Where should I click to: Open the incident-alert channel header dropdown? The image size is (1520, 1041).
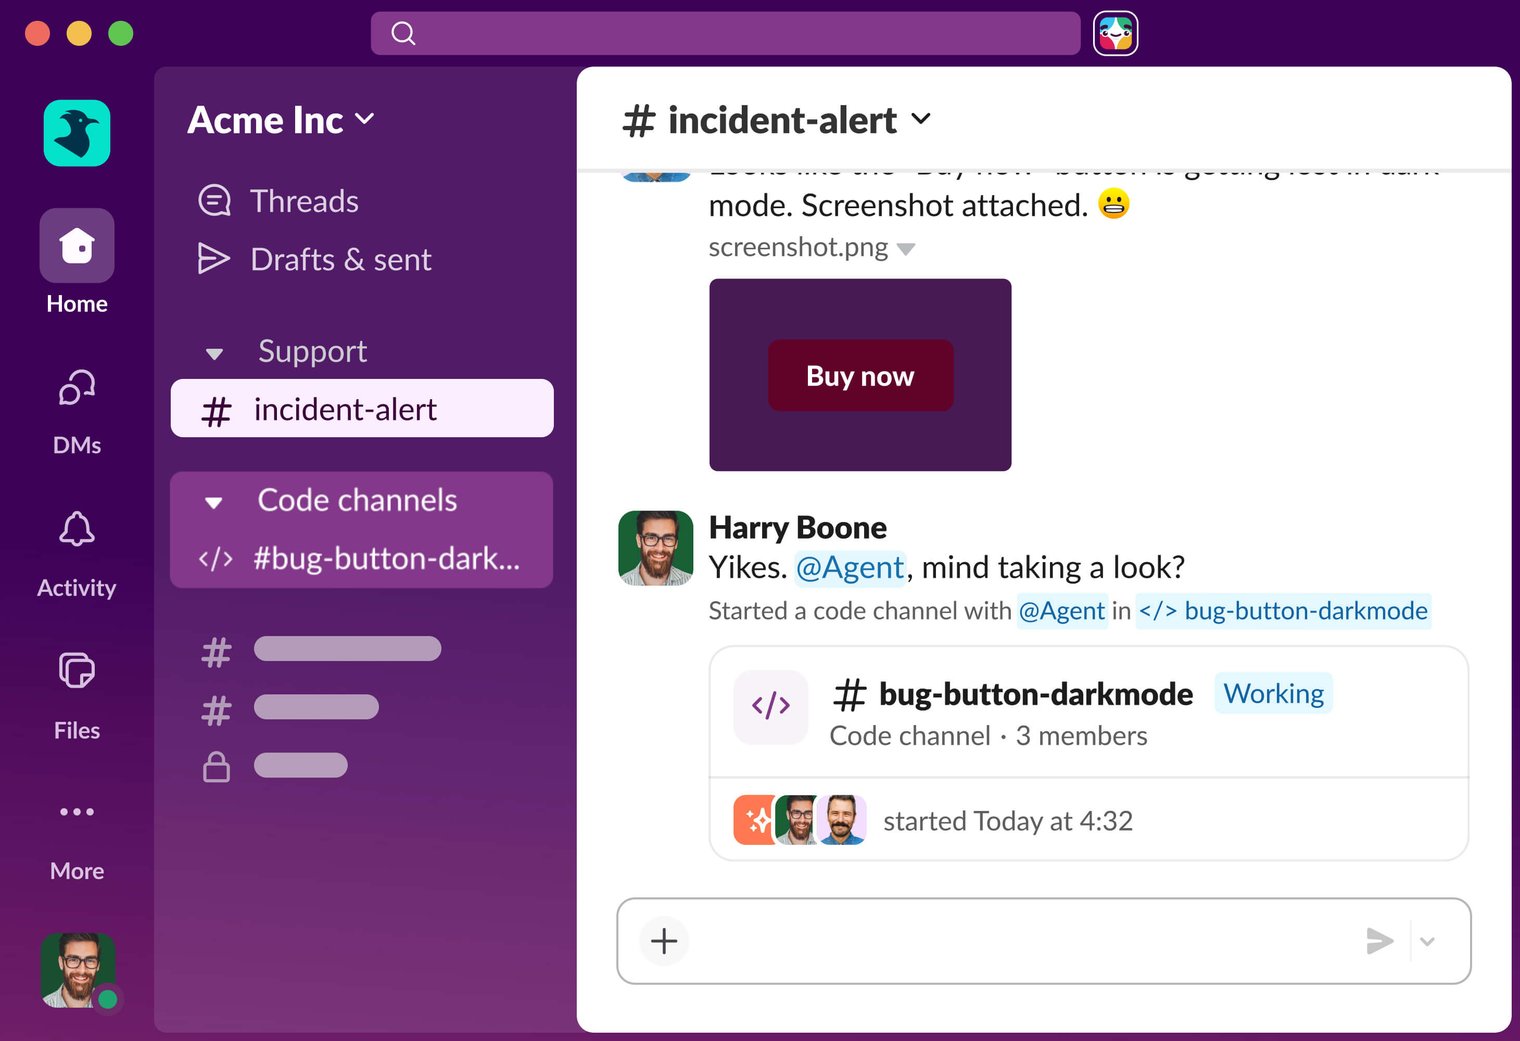(921, 120)
